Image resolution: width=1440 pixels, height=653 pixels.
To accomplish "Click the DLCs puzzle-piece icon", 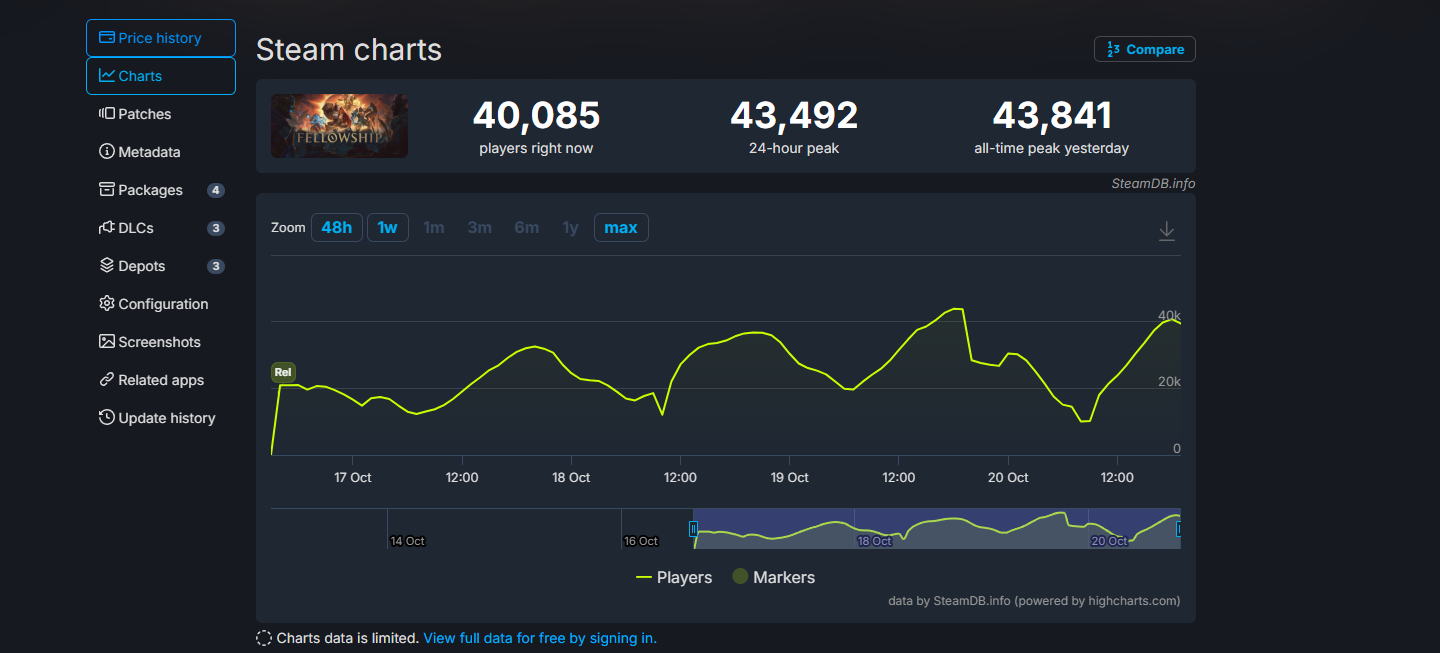I will (x=107, y=228).
